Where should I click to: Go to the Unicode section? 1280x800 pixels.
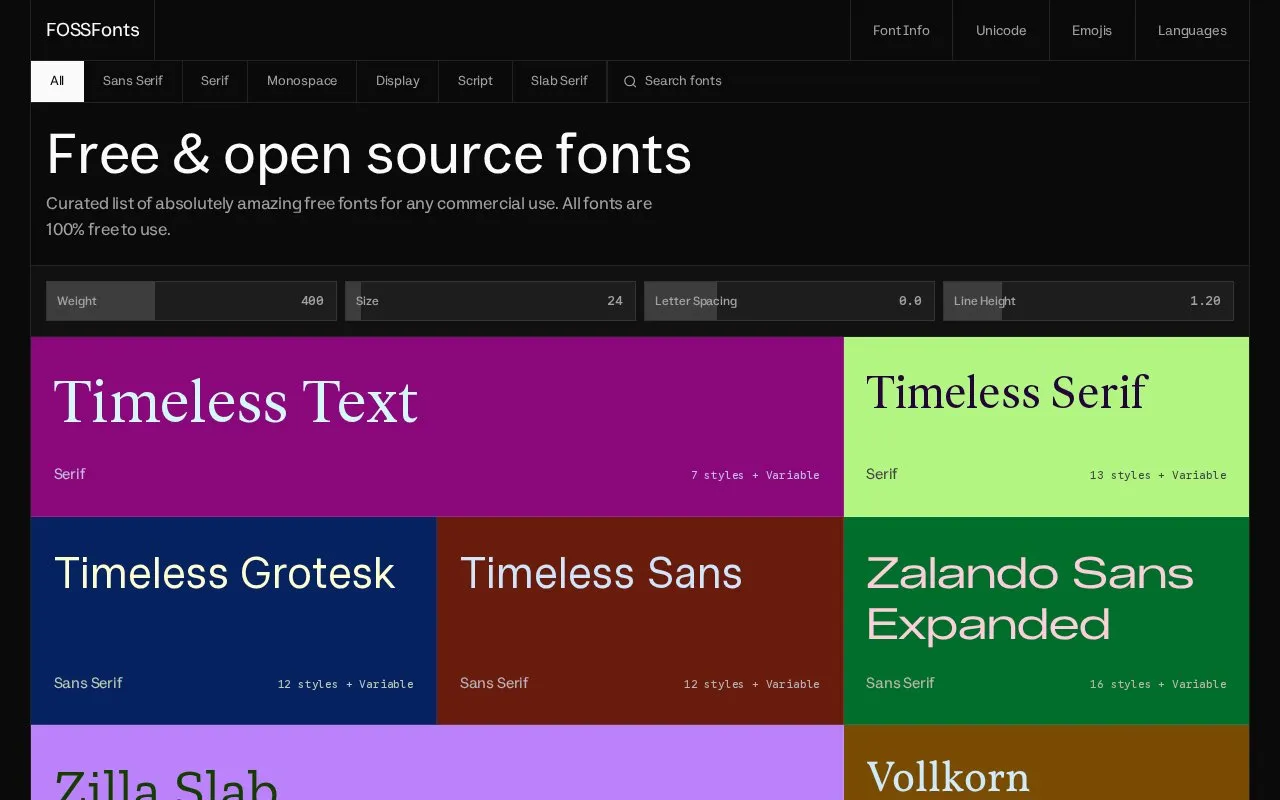click(1001, 30)
